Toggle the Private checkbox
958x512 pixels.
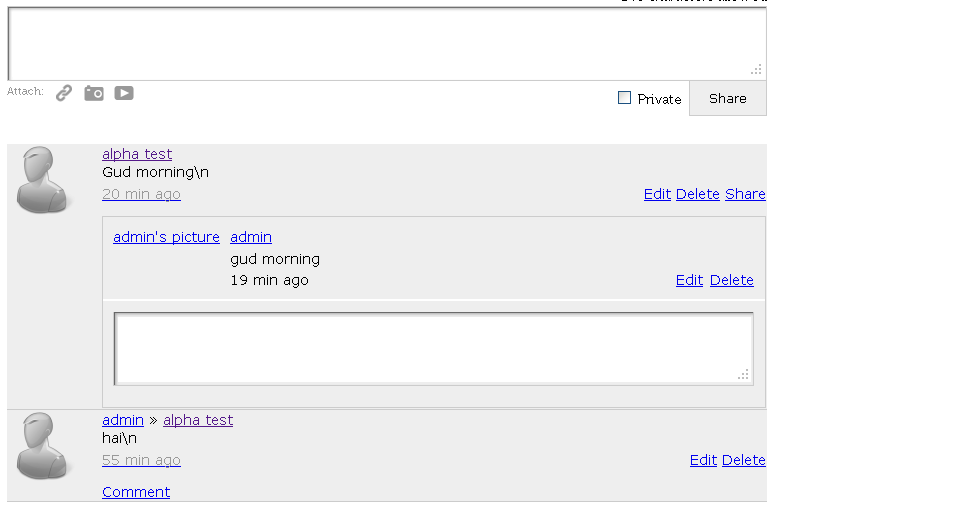(624, 98)
